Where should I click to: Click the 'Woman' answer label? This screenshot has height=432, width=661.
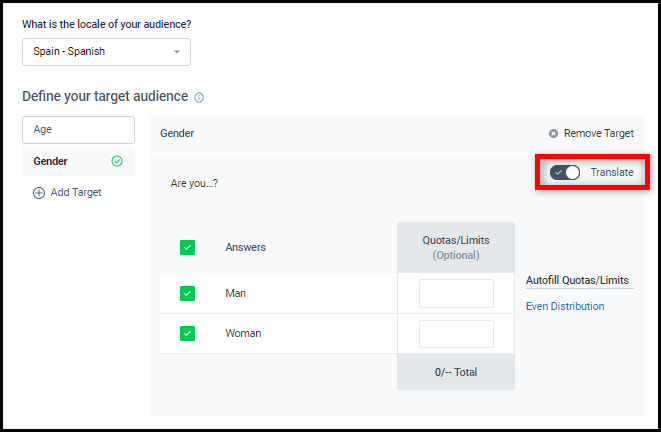pos(243,333)
